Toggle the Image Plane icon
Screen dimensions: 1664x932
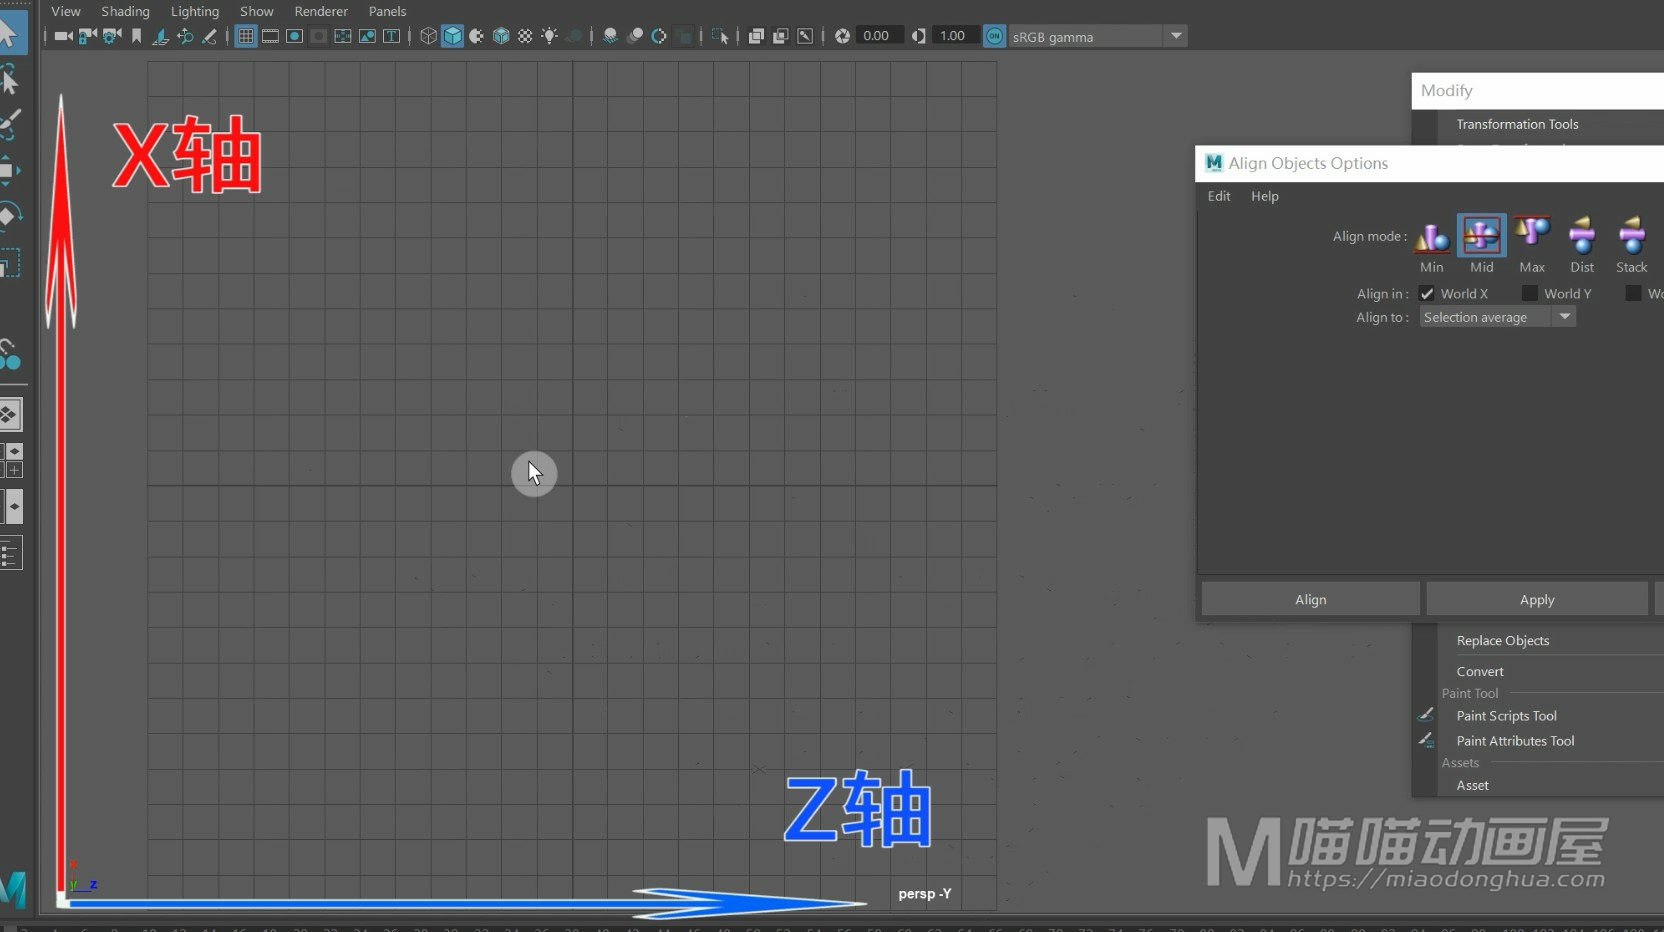pyautogui.click(x=160, y=36)
